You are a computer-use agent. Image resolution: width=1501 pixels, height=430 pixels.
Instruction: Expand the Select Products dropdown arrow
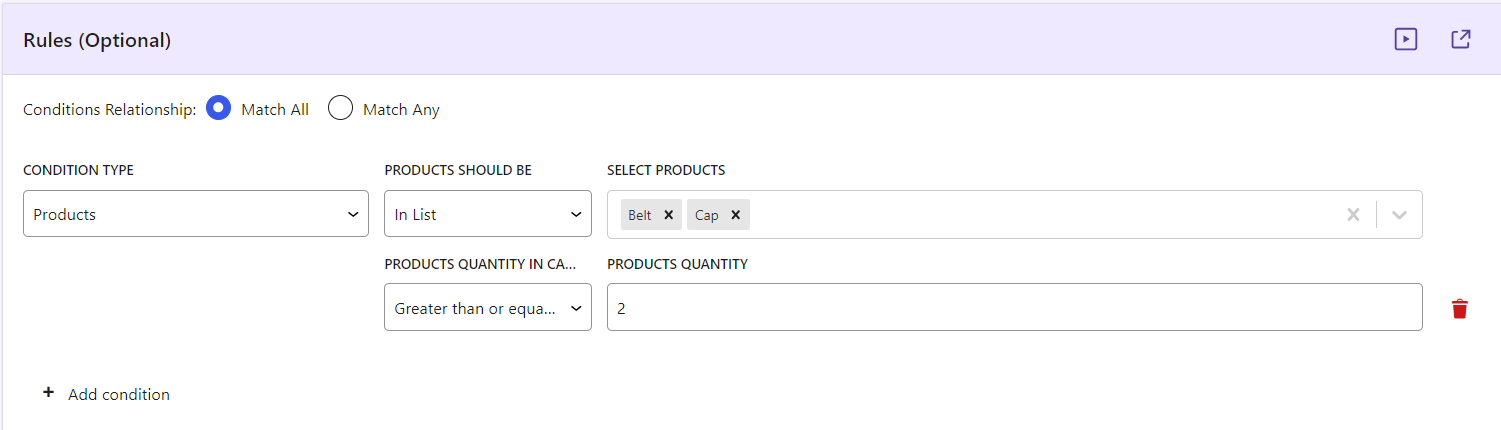click(x=1400, y=214)
